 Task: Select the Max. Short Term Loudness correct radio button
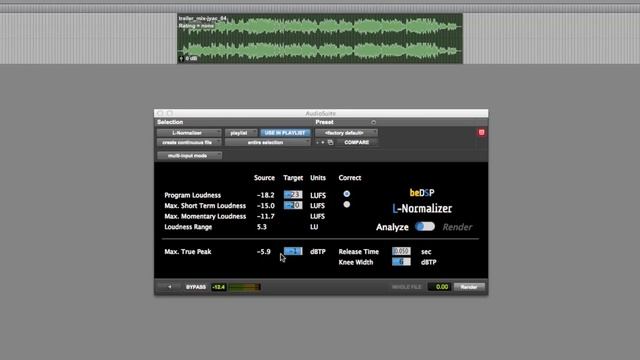[x=347, y=204]
